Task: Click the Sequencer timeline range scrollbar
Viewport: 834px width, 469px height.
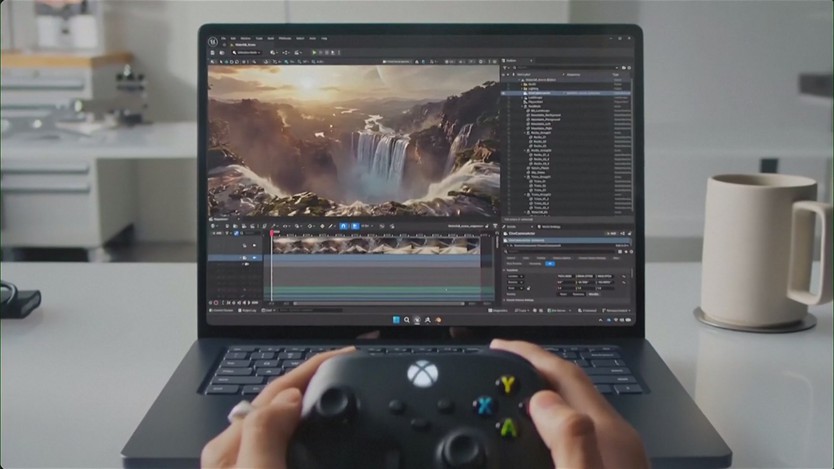Action: pos(378,304)
